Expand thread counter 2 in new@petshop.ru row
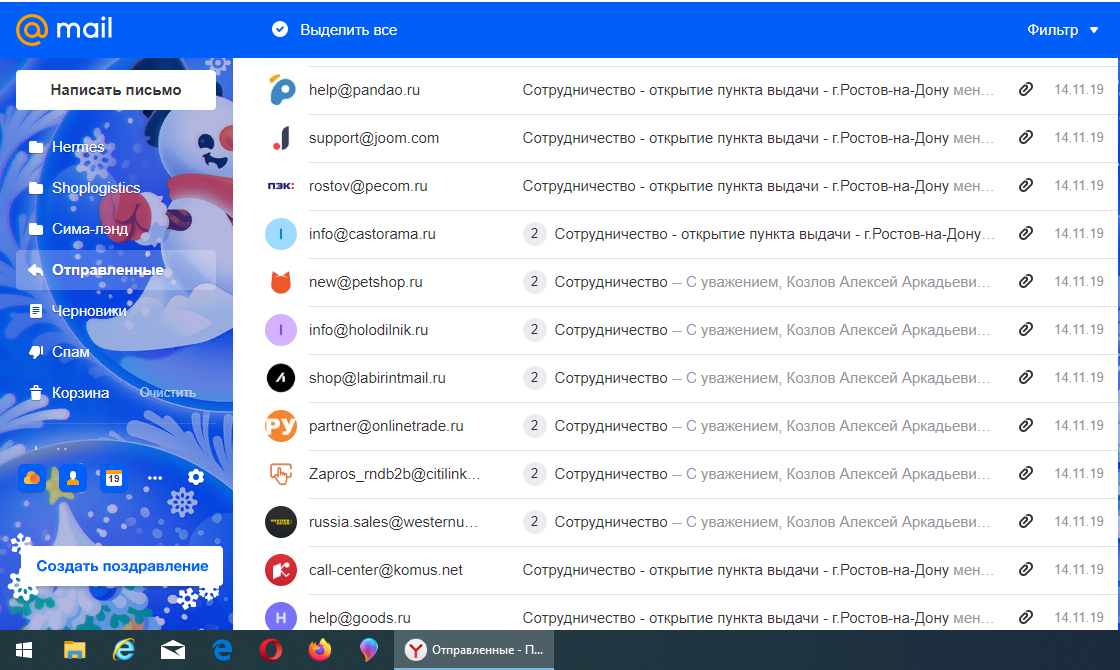The image size is (1120, 670). (x=534, y=281)
